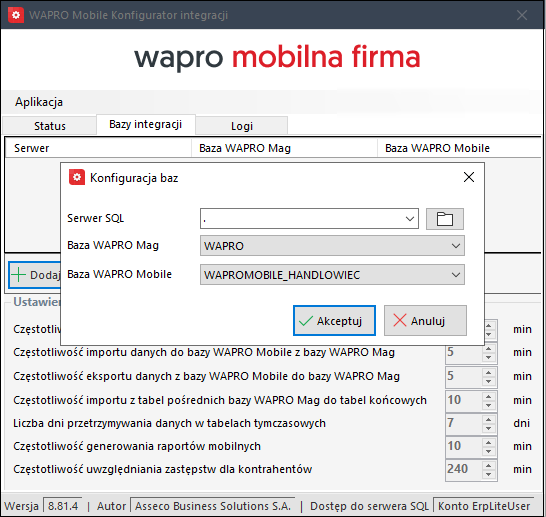Image resolution: width=546 pixels, height=517 pixels.
Task: Increase import to WAPRO Mobile frequency value
Action: 489,348
